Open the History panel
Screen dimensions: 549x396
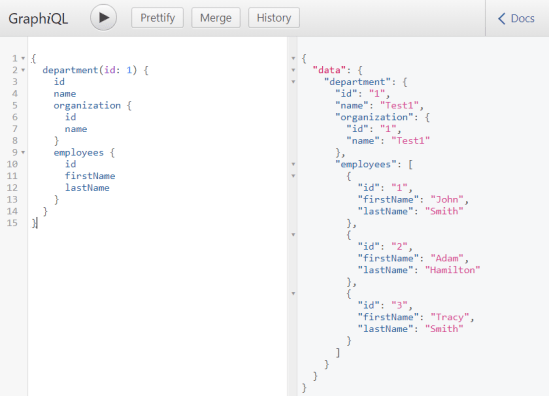coord(274,18)
